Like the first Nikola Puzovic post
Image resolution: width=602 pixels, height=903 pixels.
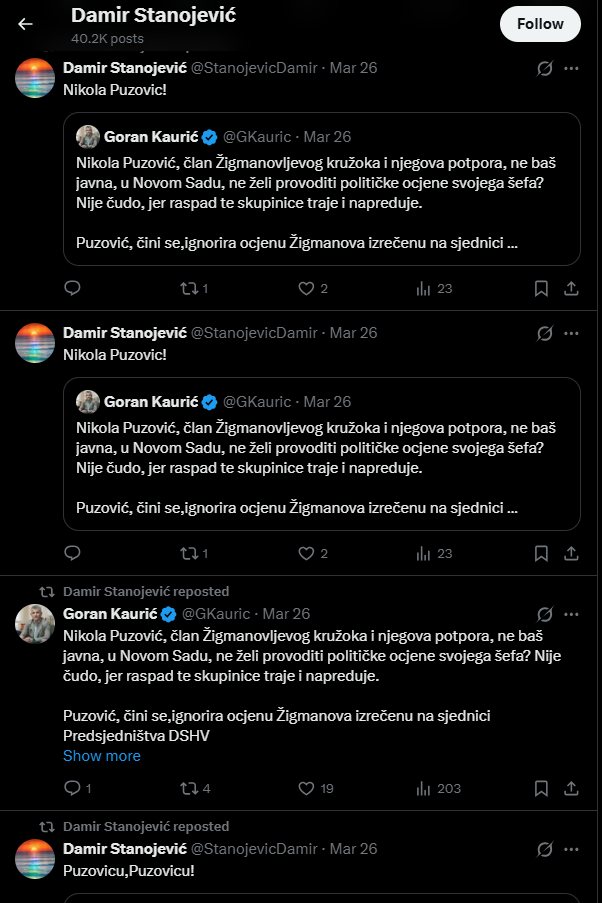[x=307, y=289]
